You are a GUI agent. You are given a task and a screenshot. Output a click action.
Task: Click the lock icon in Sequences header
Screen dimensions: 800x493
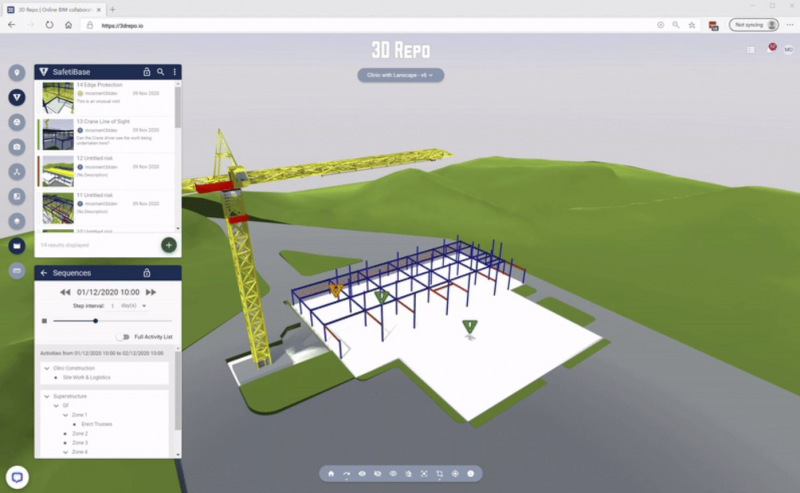tap(146, 273)
